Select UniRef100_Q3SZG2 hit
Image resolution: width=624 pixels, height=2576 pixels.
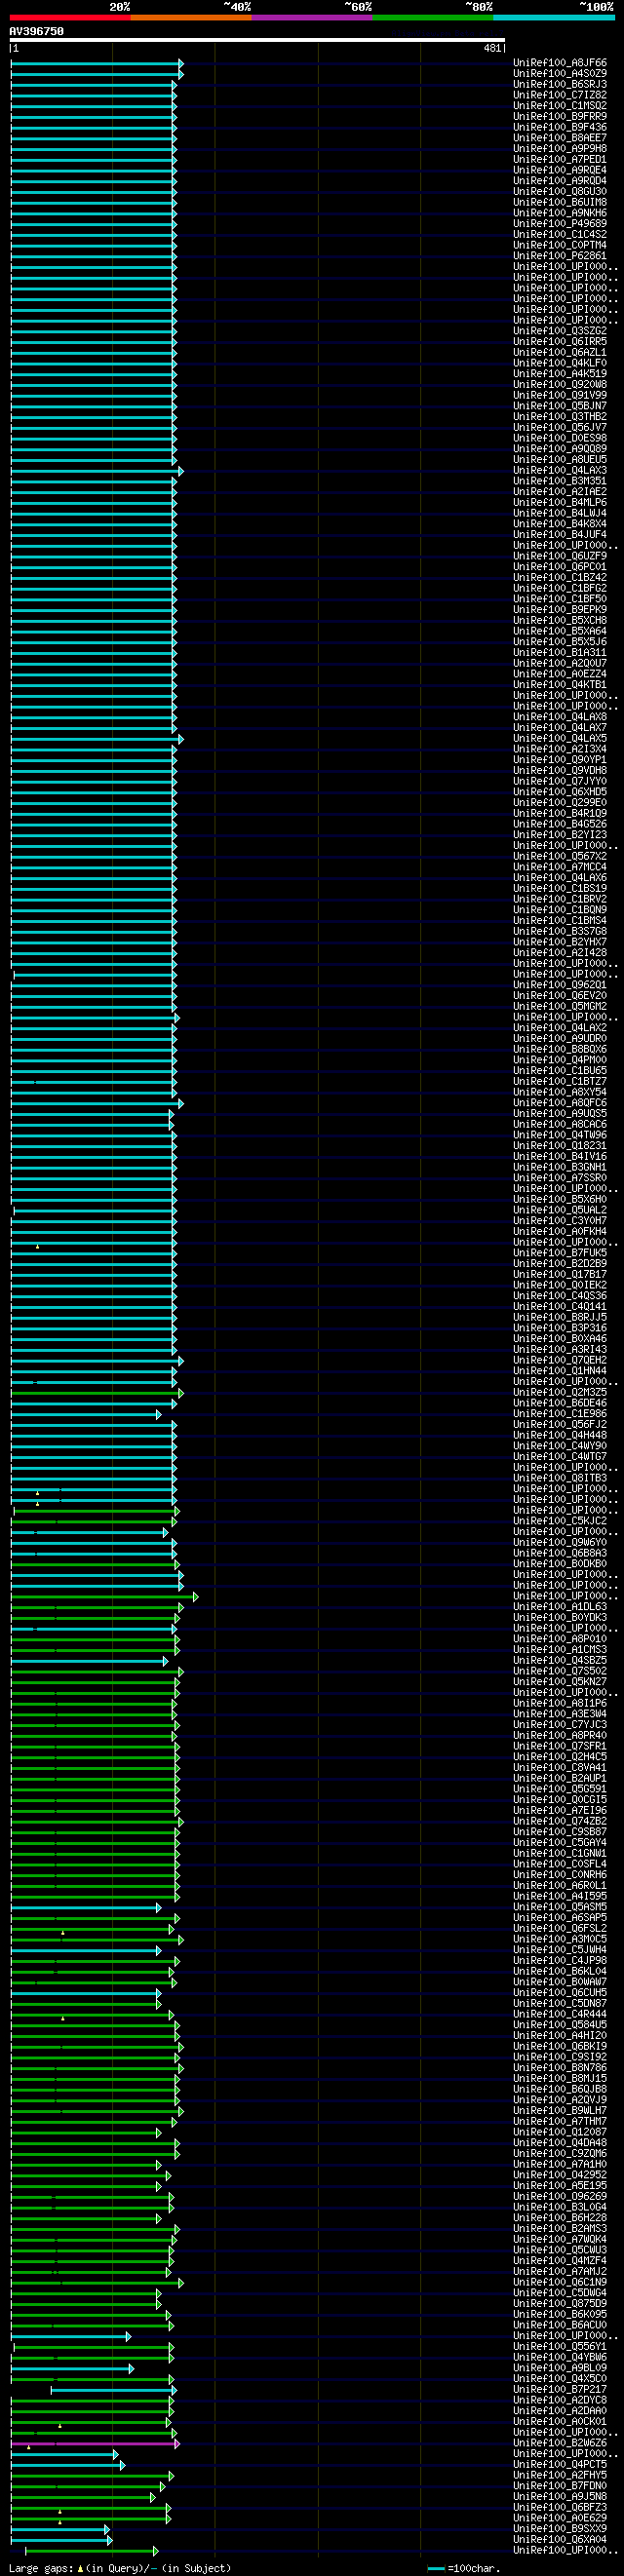pos(560,330)
